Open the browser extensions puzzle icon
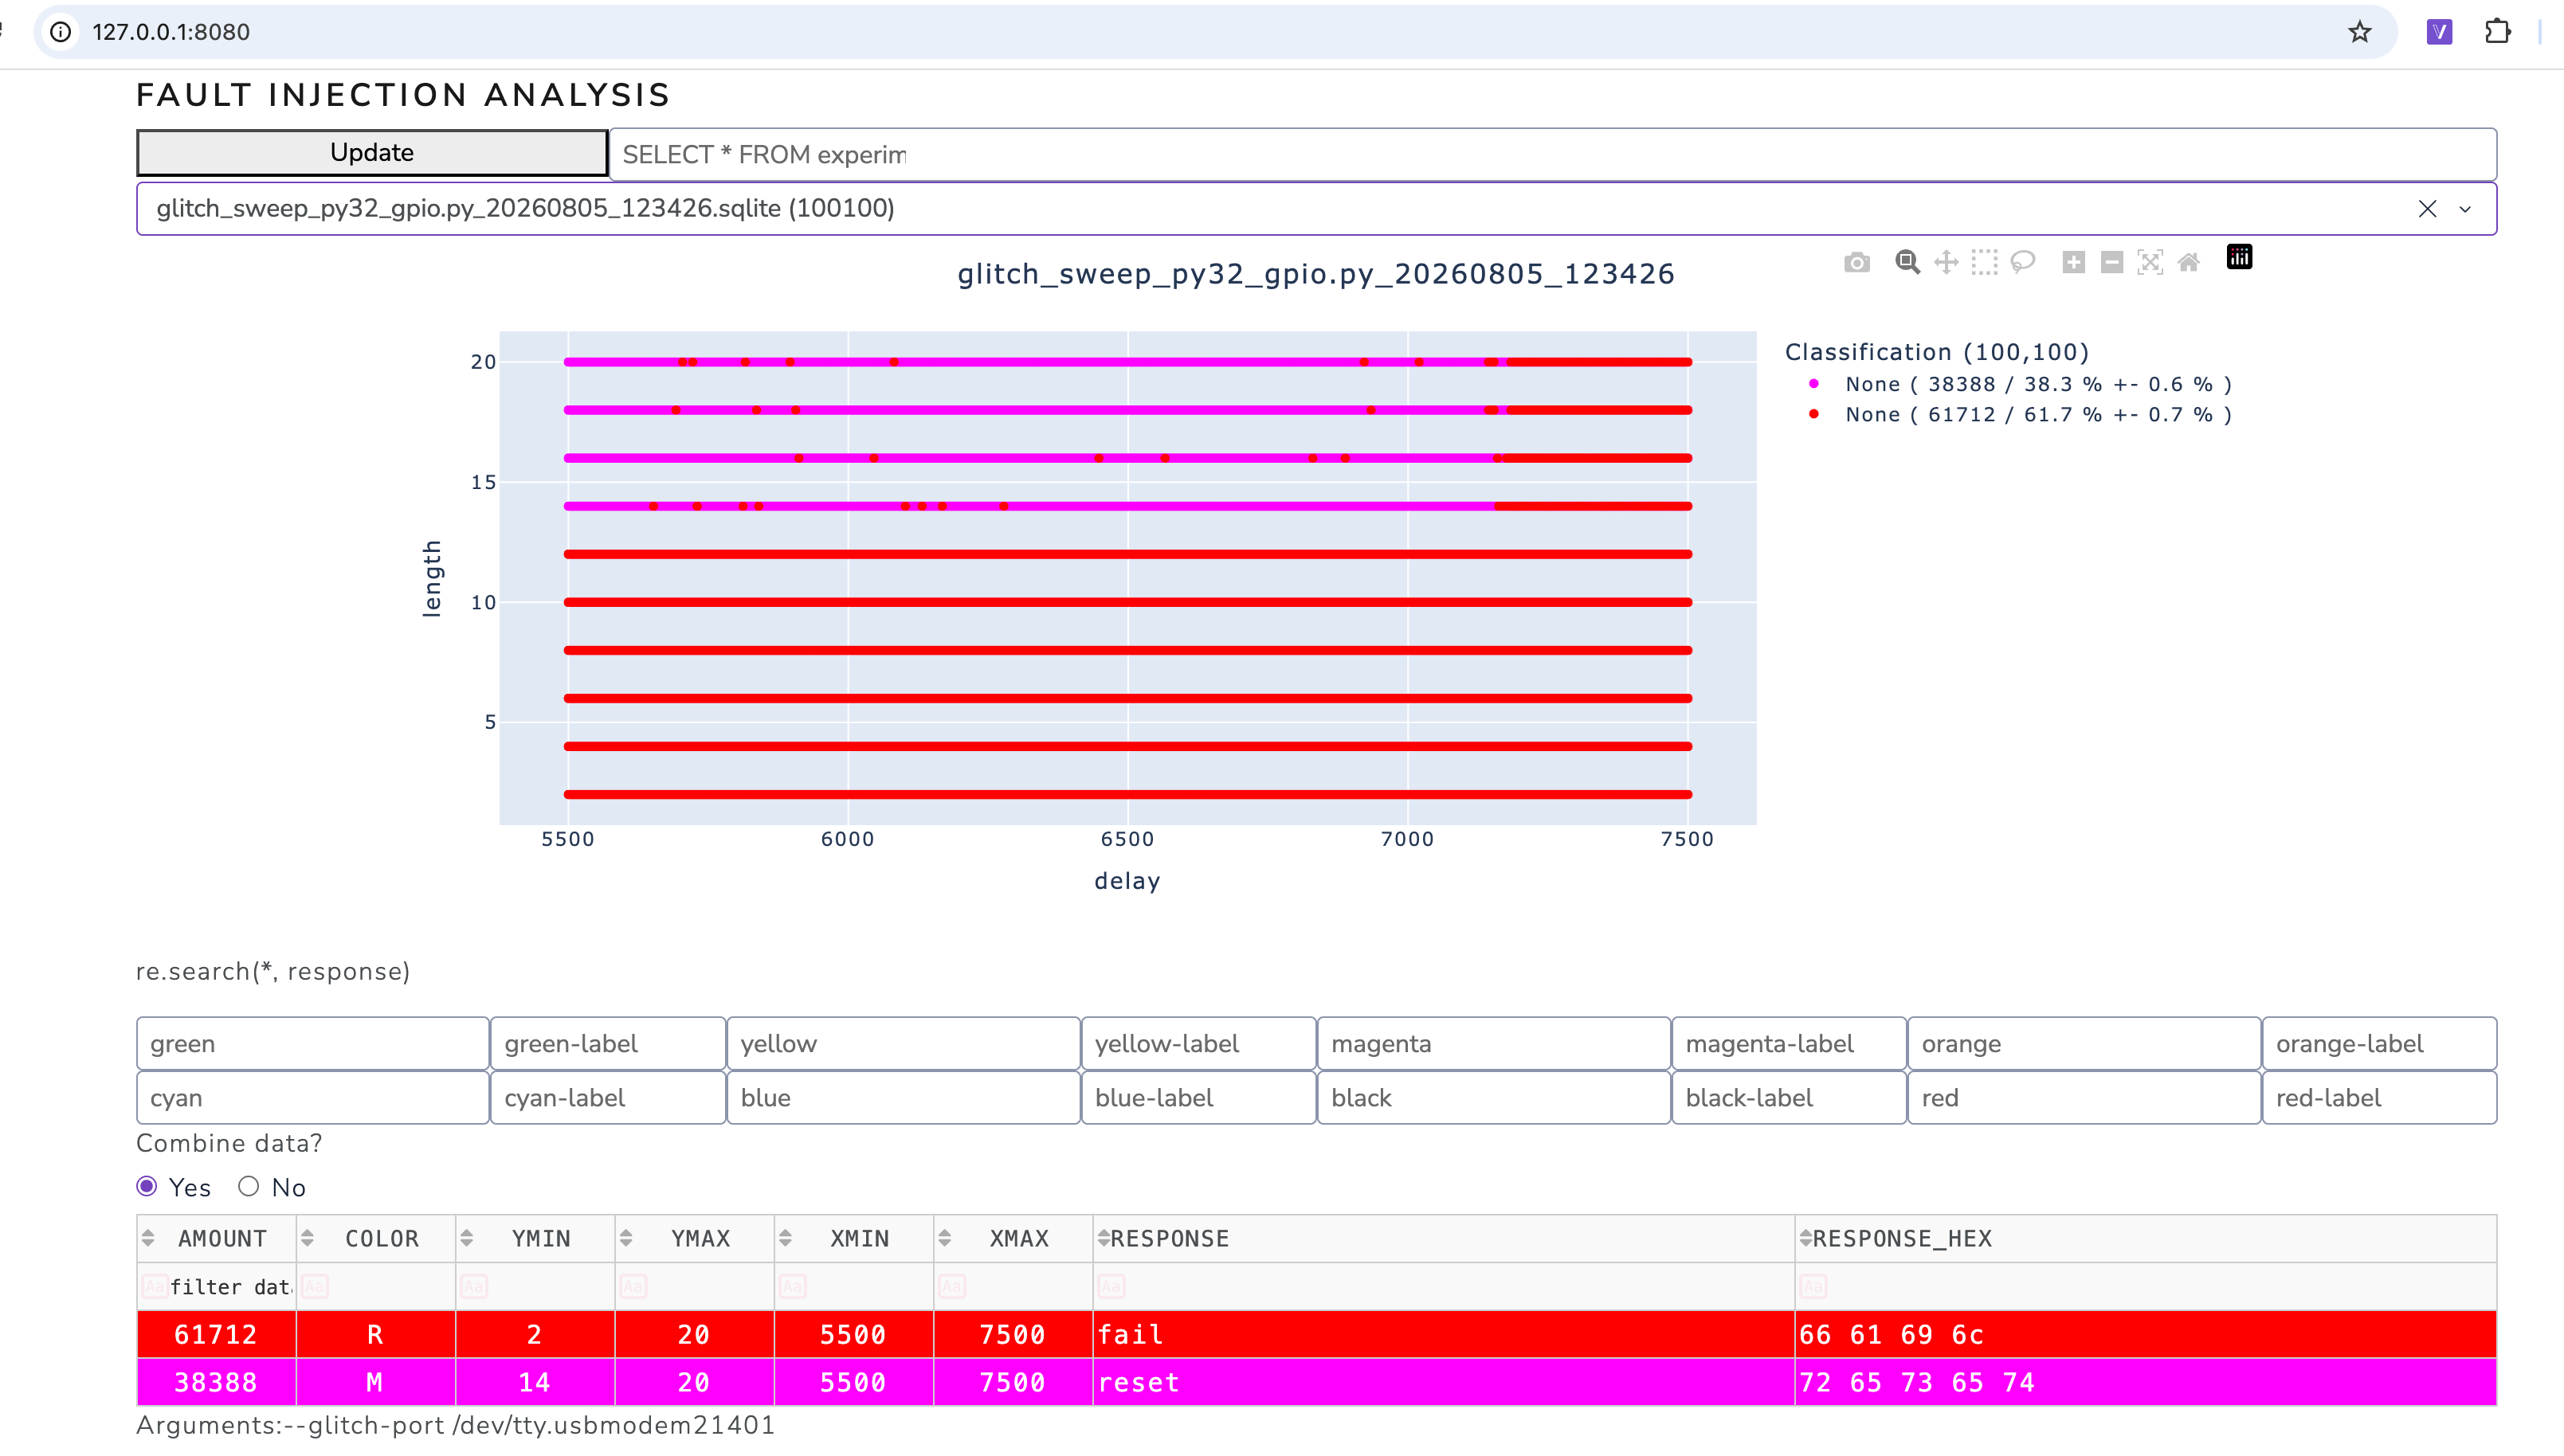 2498,32
